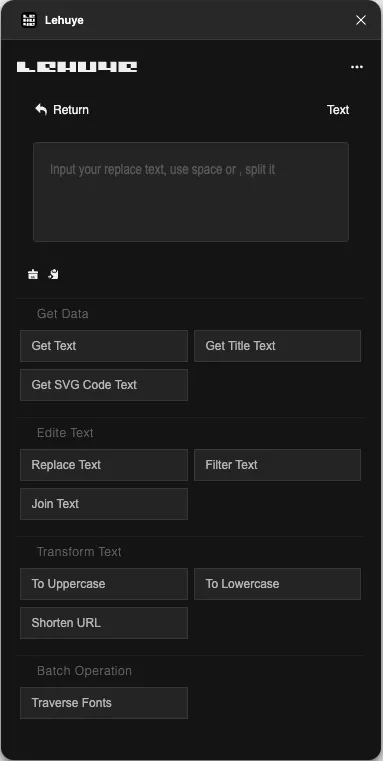
Task: Click the Text label at top right
Action: click(x=338, y=110)
